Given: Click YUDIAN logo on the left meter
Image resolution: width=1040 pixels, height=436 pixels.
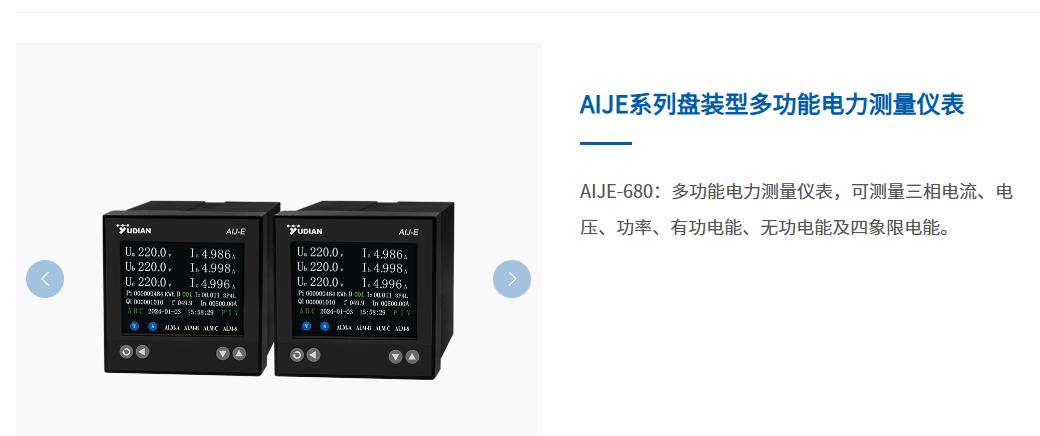Looking at the screenshot, I should [x=134, y=230].
